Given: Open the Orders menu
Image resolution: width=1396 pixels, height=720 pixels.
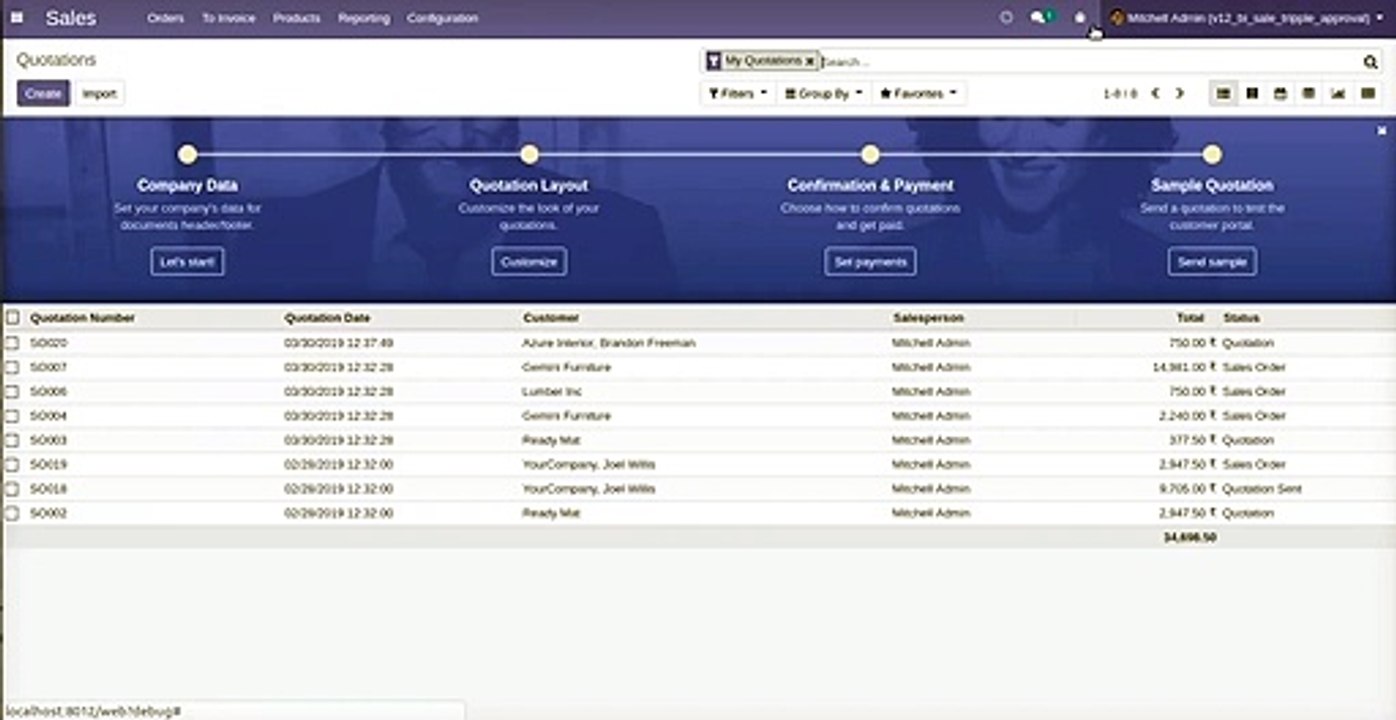Looking at the screenshot, I should [165, 18].
